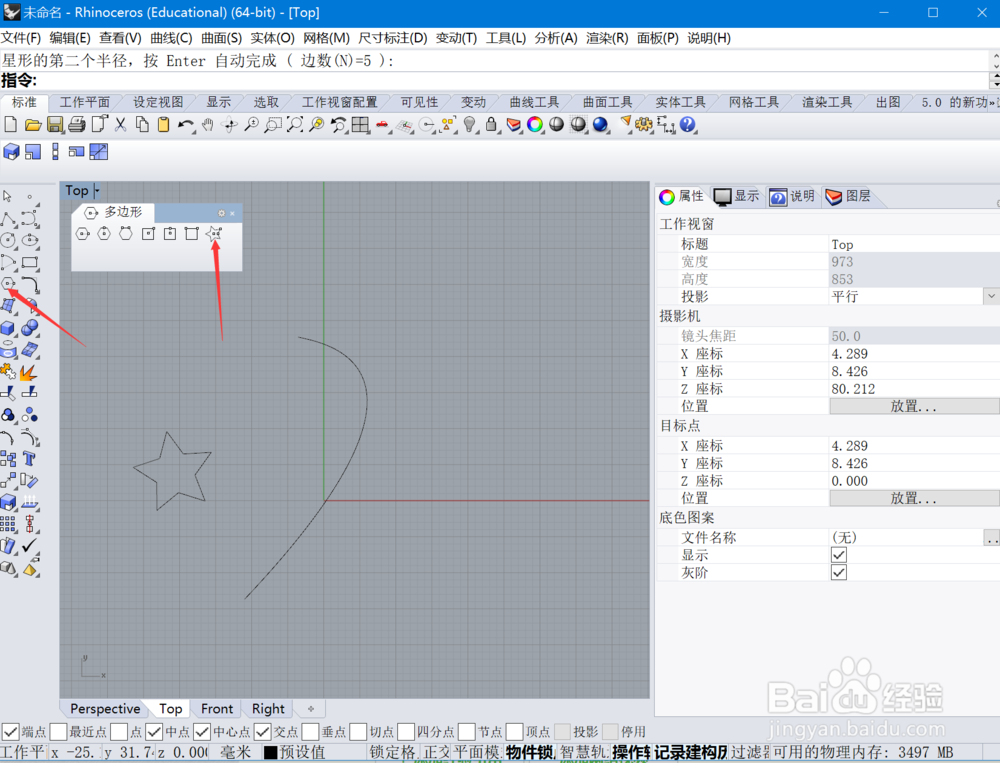Click the Zoom window magnifier icon
1000x763 pixels.
point(273,124)
